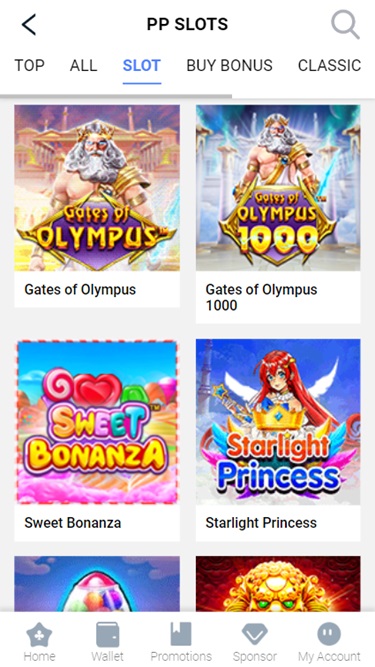Open the Wallet icon in bottom bar

(107, 634)
